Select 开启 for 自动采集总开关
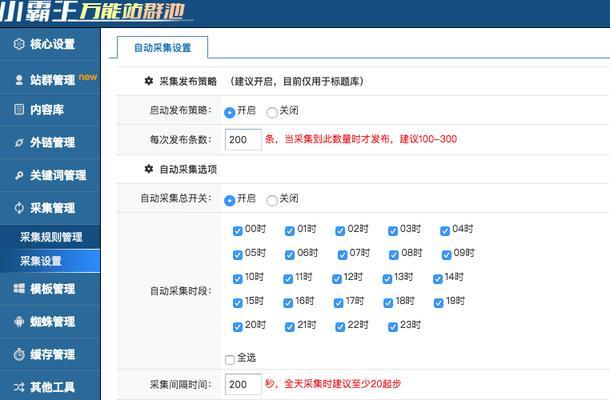This screenshot has width=610, height=400. tap(230, 200)
